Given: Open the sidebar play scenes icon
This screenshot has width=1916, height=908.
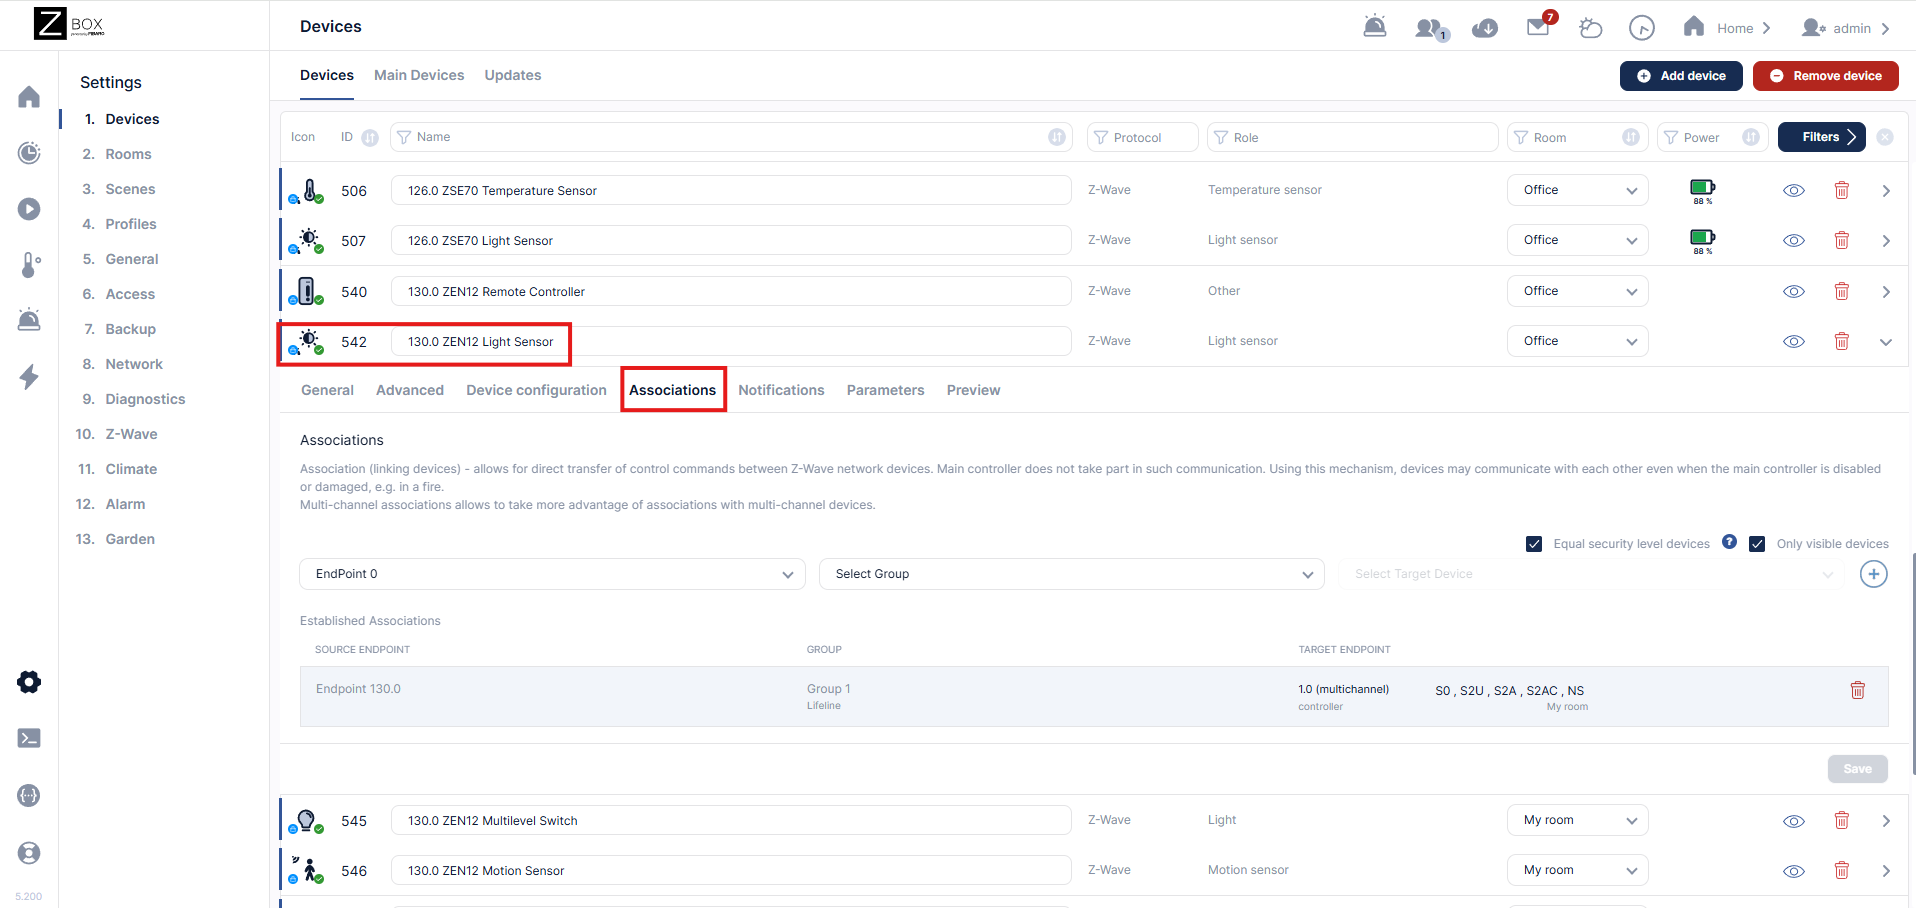Looking at the screenshot, I should [29, 209].
